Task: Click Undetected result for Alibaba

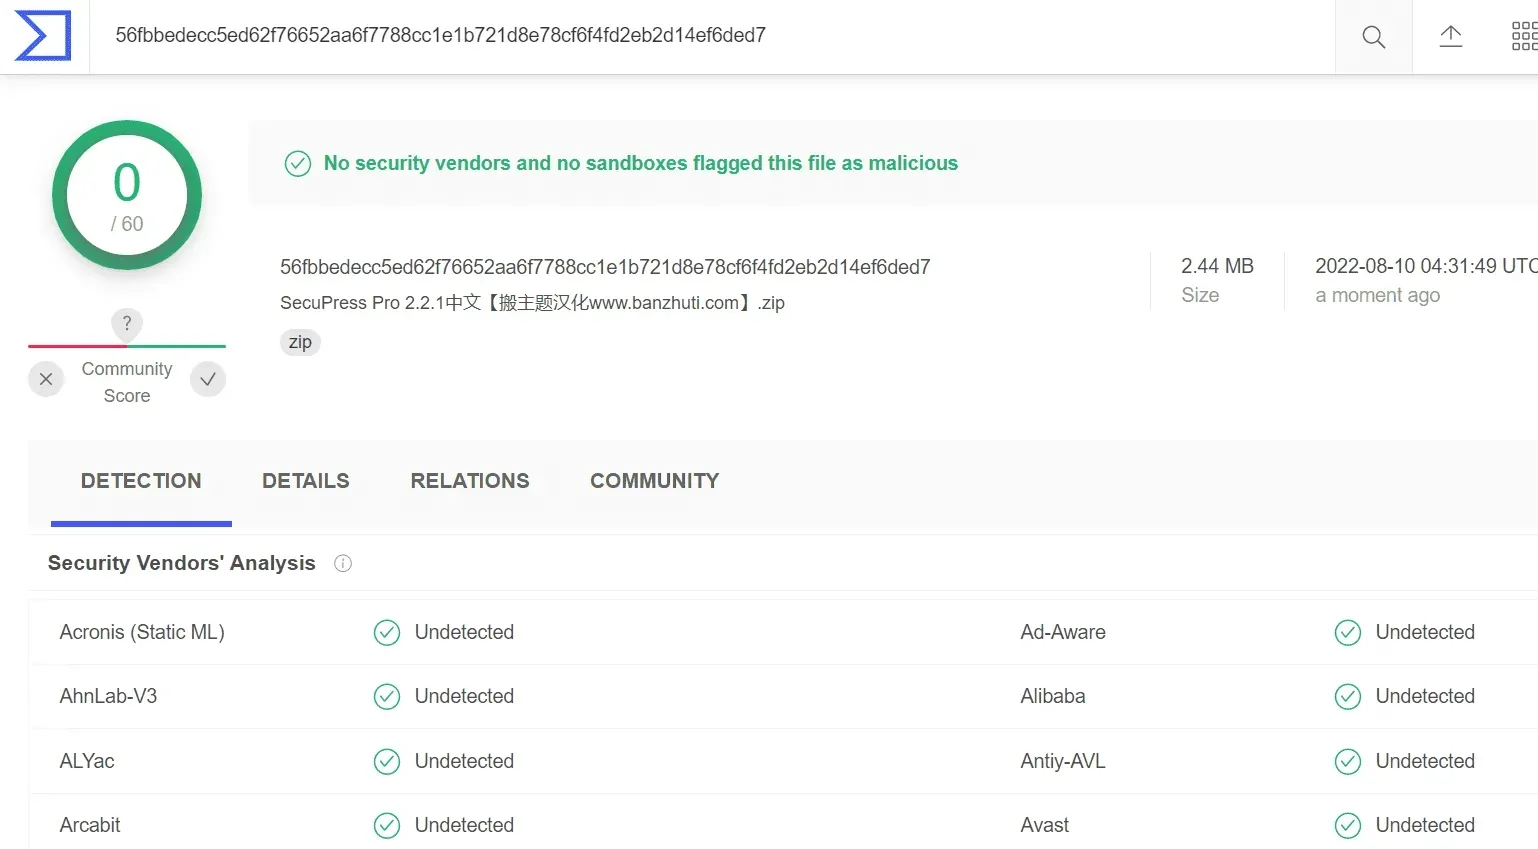Action: pyautogui.click(x=1425, y=696)
